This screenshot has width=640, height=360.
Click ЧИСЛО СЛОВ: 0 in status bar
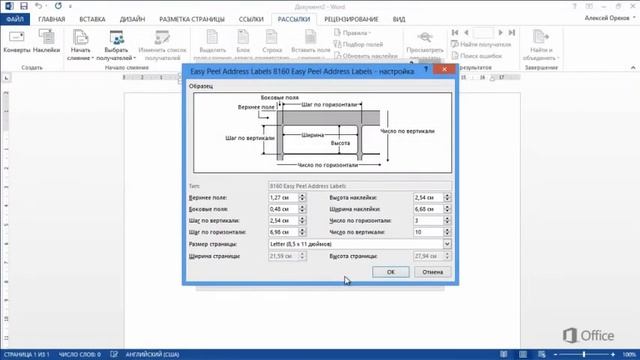tap(80, 354)
